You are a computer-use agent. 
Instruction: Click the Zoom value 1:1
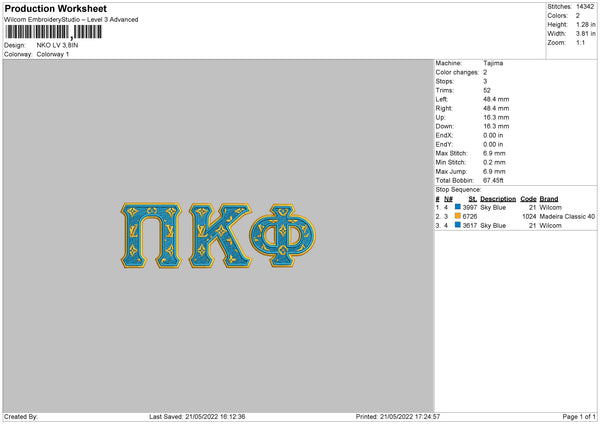click(x=580, y=42)
